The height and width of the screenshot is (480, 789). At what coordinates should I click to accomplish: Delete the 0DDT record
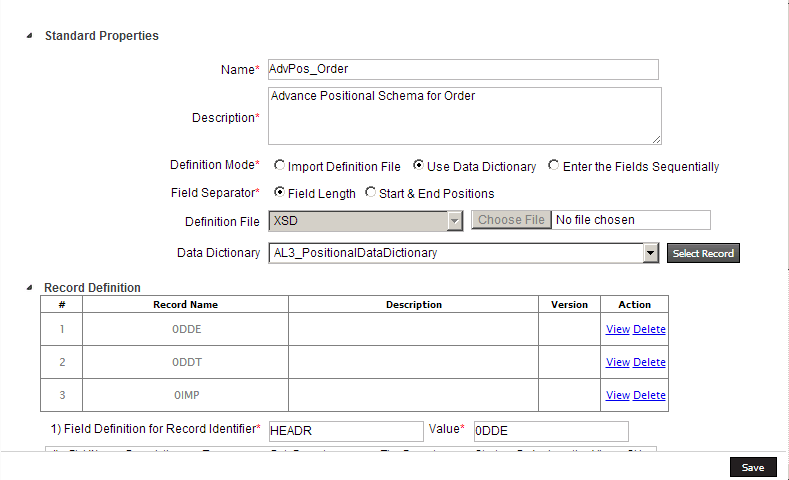pos(649,362)
